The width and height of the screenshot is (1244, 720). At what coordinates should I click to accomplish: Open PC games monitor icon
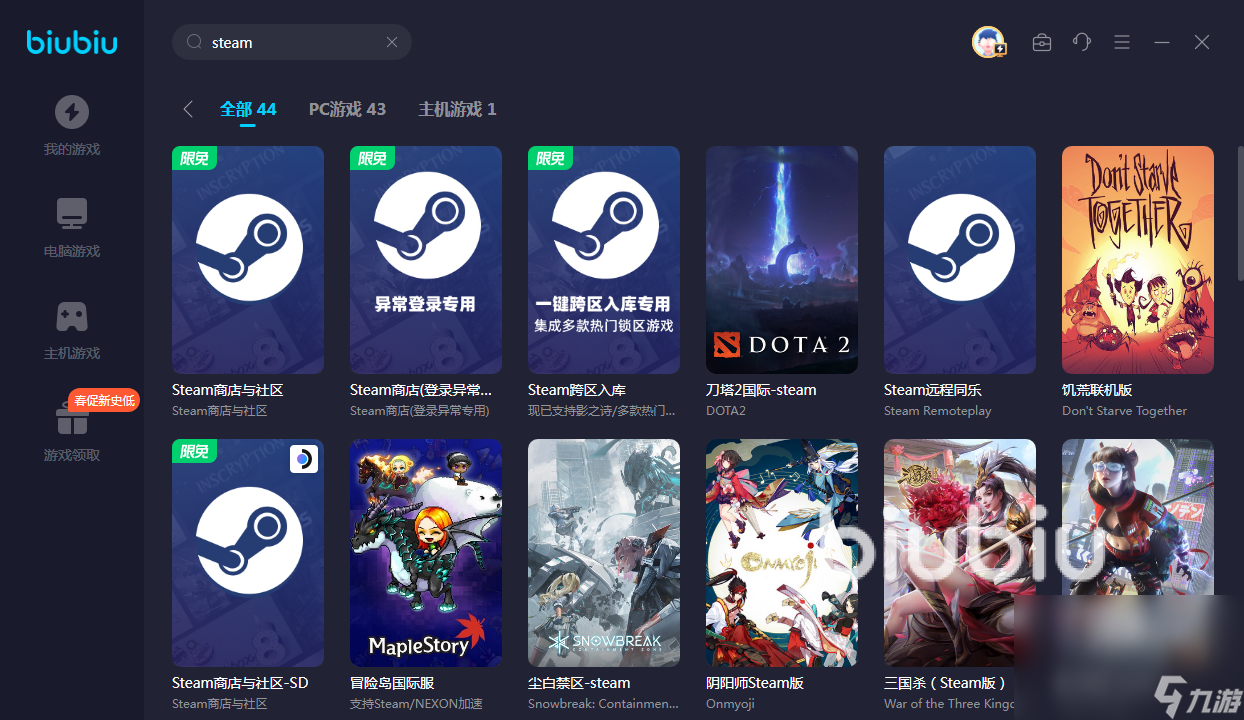coord(72,213)
